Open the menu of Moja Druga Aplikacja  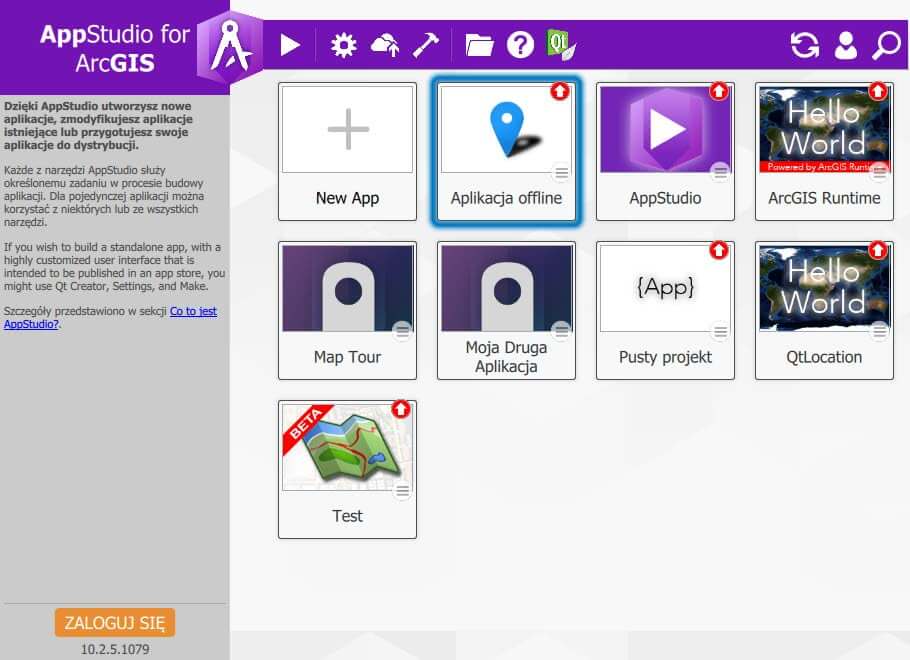[561, 331]
